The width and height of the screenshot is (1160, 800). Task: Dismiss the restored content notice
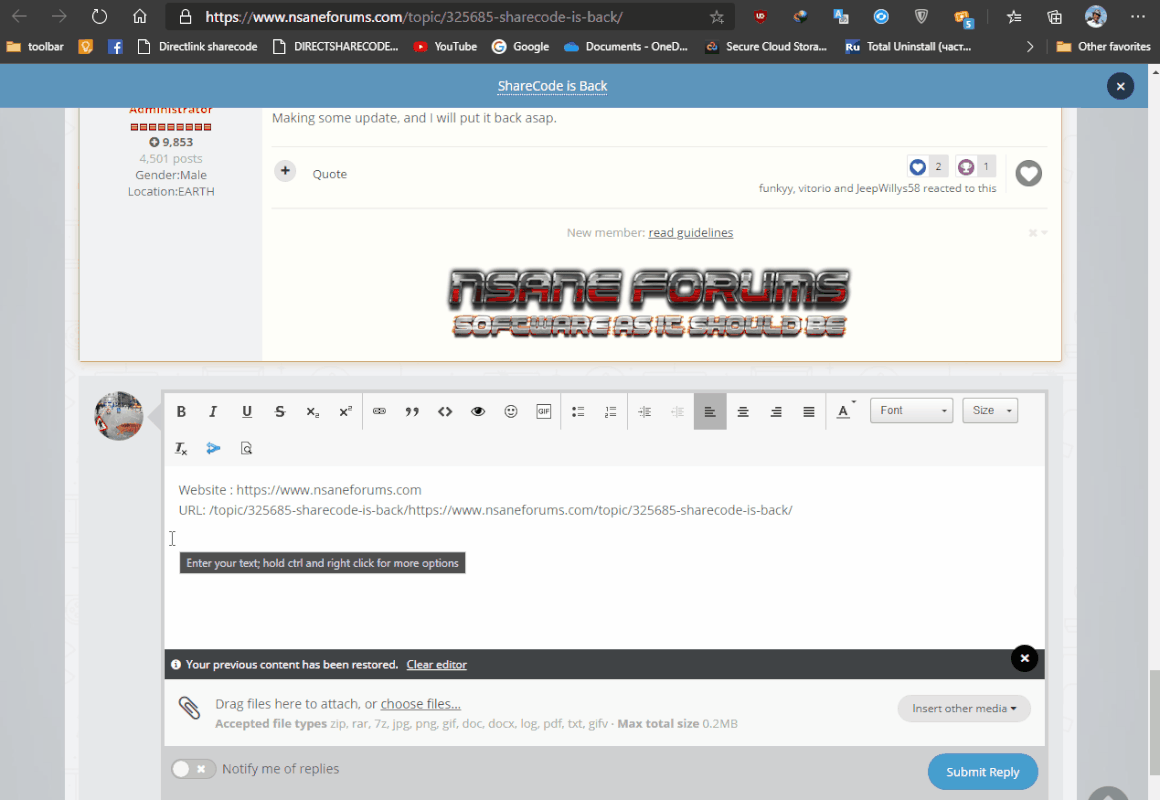tap(1025, 658)
